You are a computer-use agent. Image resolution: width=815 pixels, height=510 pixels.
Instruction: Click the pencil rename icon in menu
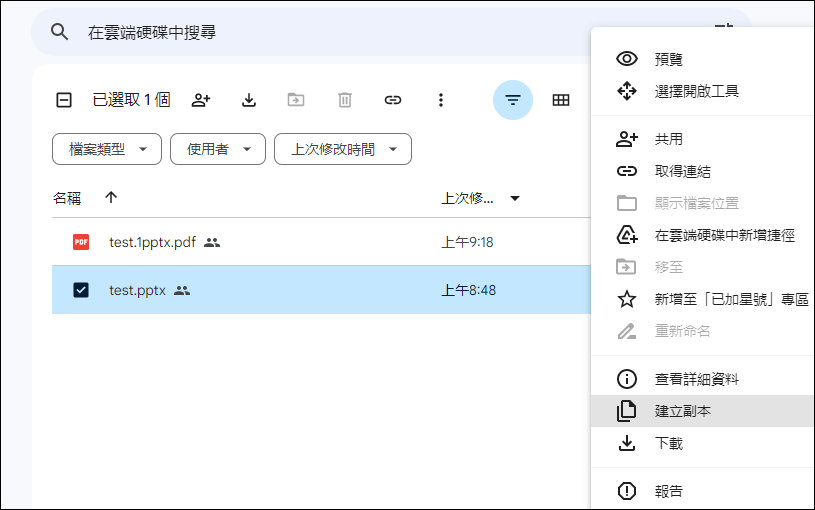(x=627, y=331)
